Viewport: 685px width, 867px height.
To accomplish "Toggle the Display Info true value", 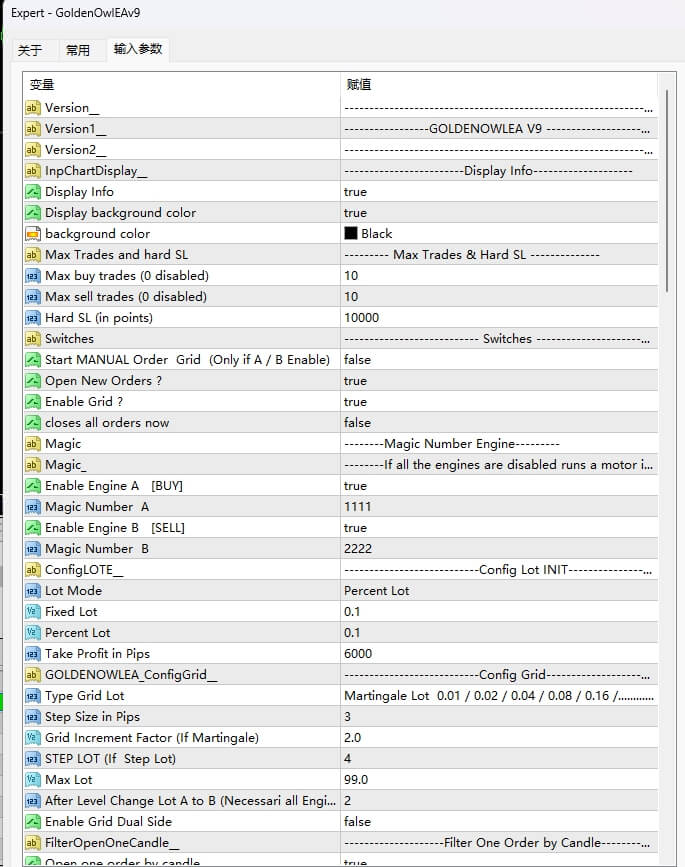I will (499, 192).
